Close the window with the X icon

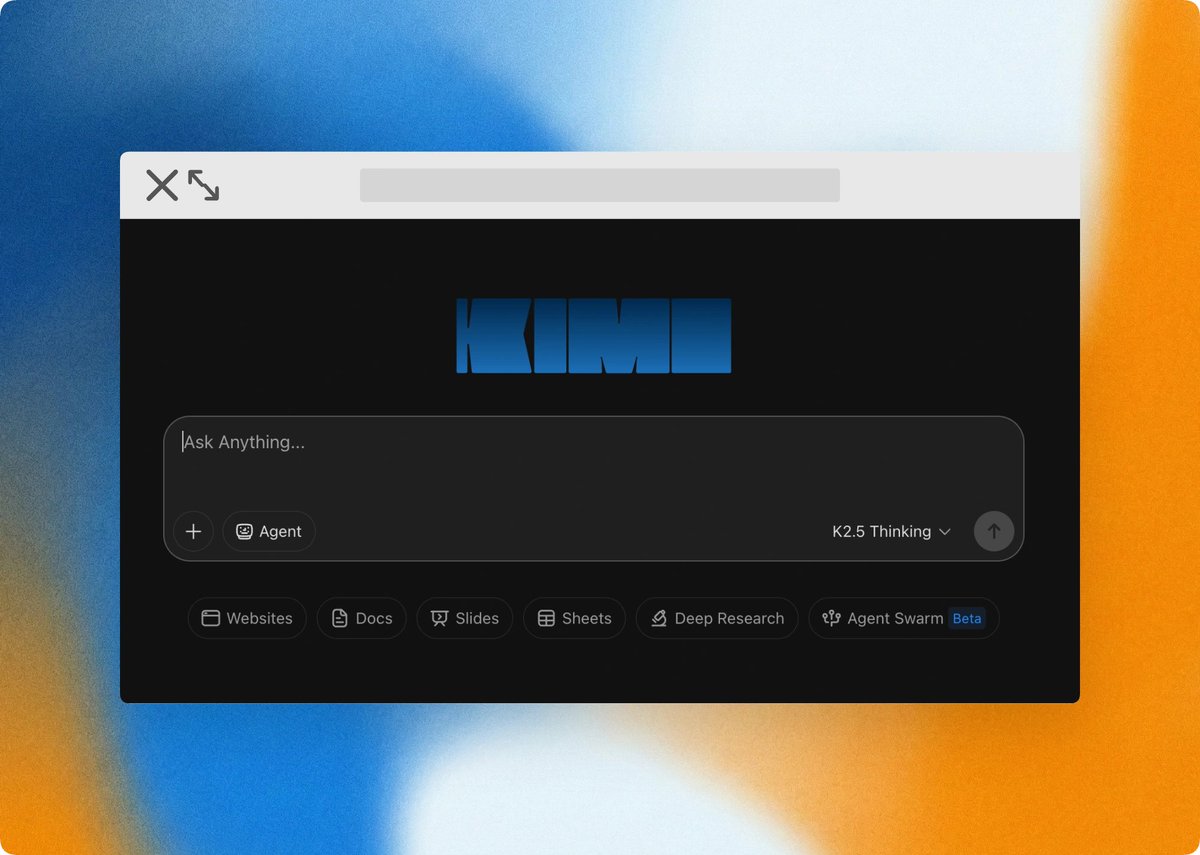(162, 185)
